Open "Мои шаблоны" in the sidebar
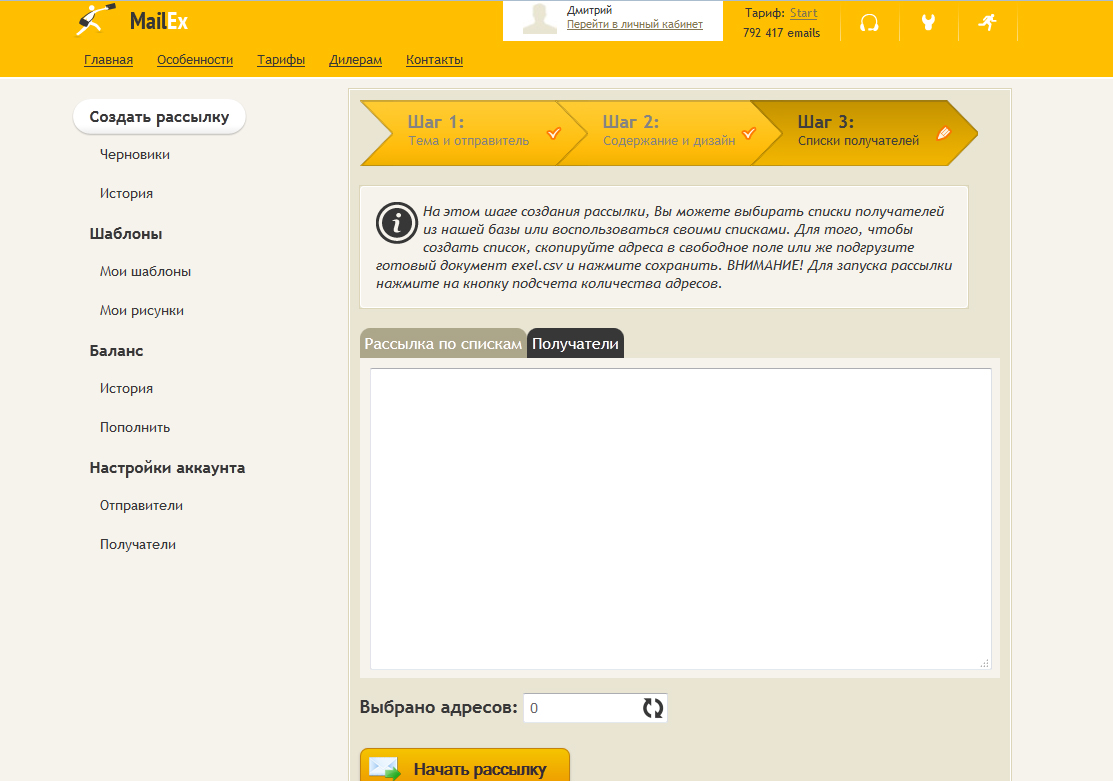Viewport: 1113px width, 781px height. point(145,271)
